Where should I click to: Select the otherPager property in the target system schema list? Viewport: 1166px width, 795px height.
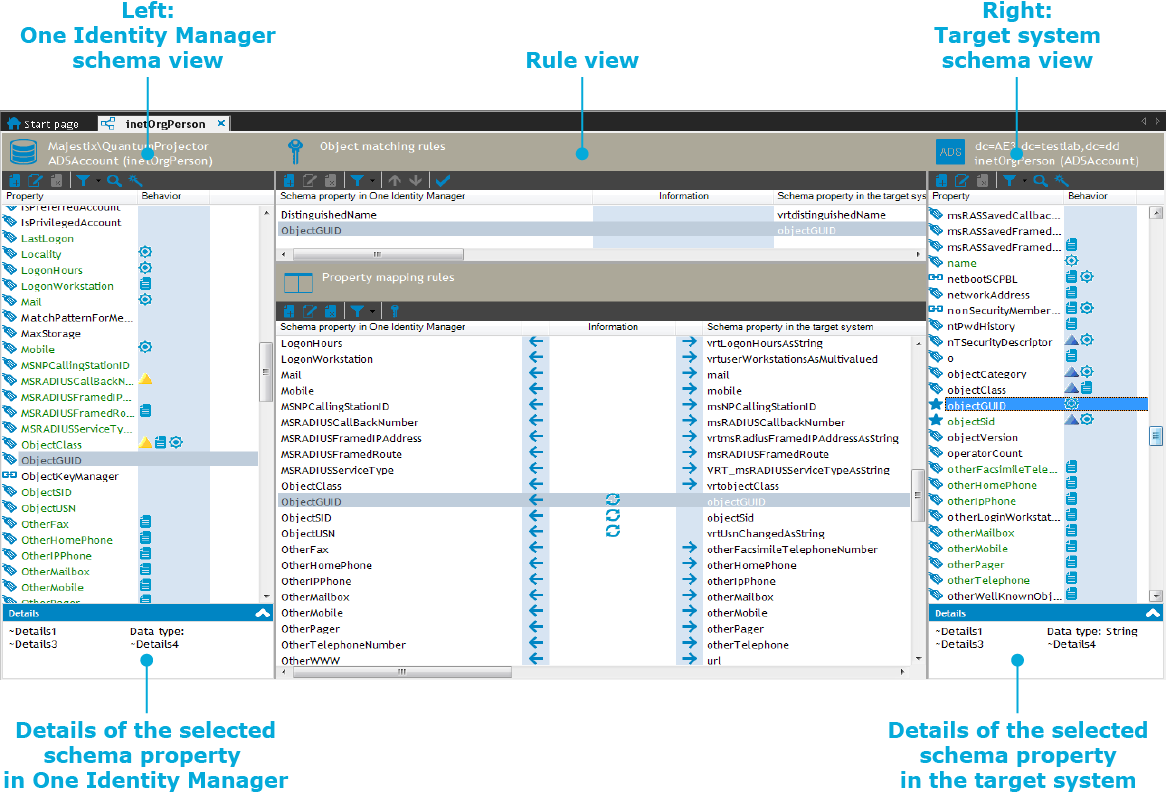[976, 565]
